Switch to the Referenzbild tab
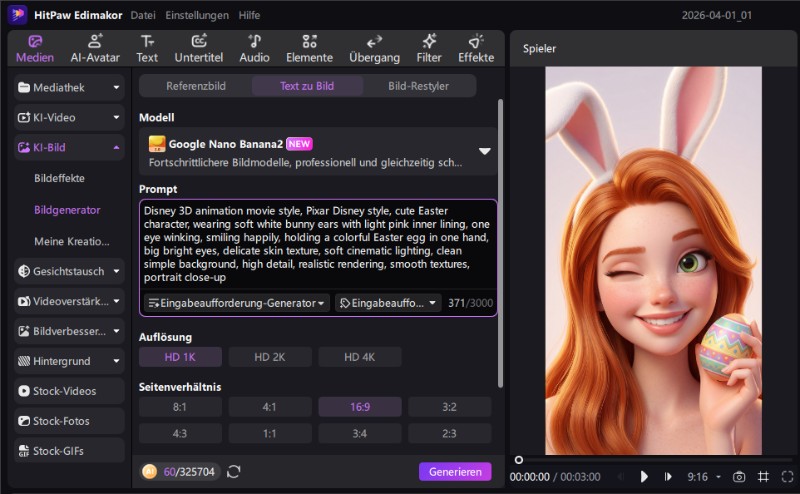The width and height of the screenshot is (800, 494). (195, 86)
